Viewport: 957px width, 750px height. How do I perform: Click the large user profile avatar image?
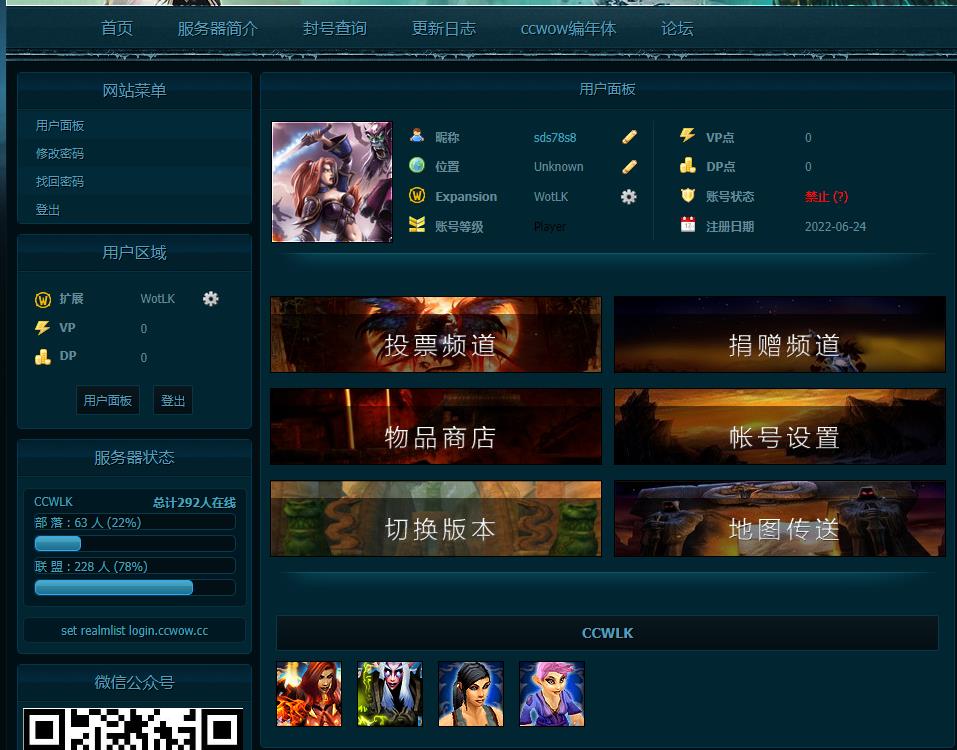(332, 182)
